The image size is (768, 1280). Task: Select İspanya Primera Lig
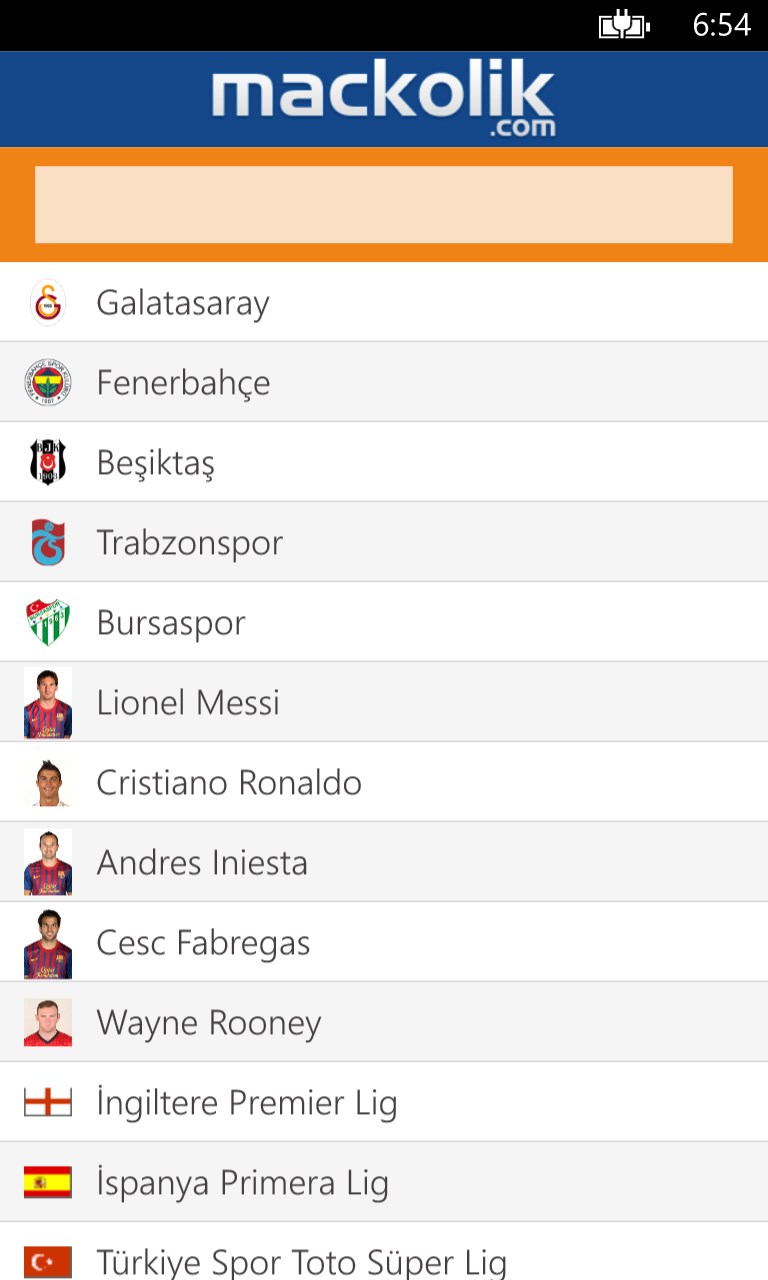(243, 1183)
